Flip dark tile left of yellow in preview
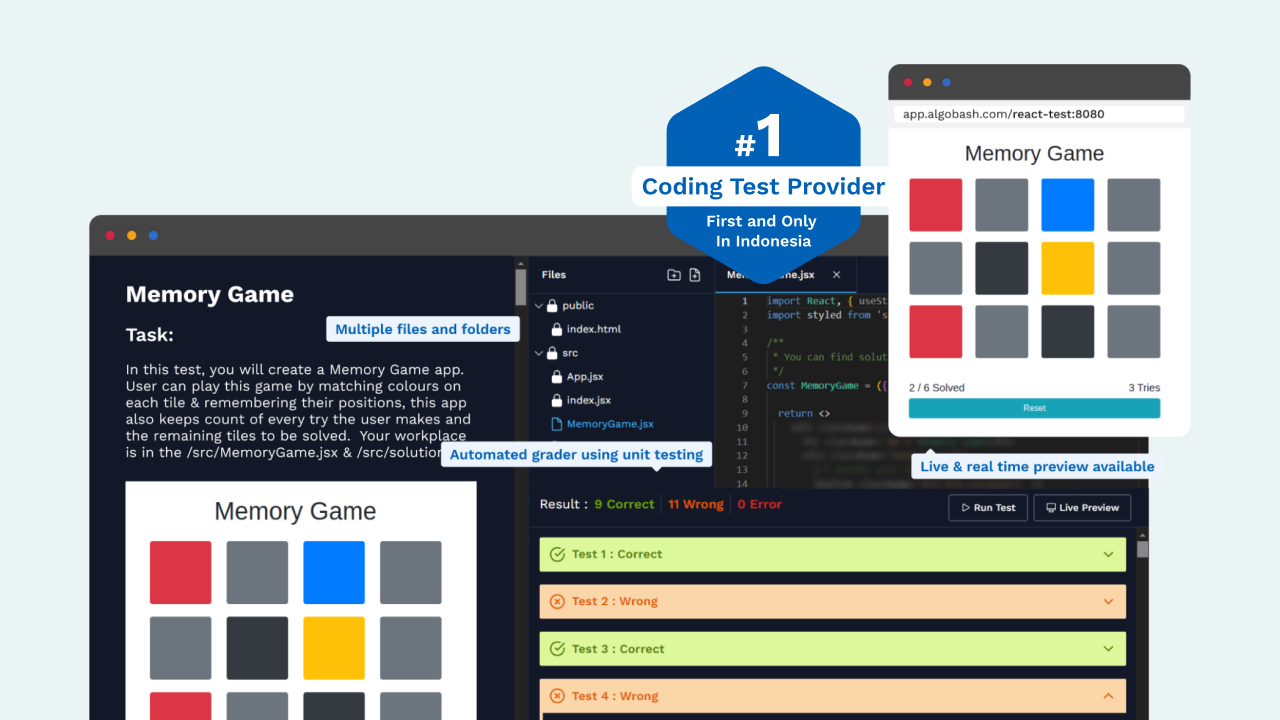1280x720 pixels. click(1002, 268)
